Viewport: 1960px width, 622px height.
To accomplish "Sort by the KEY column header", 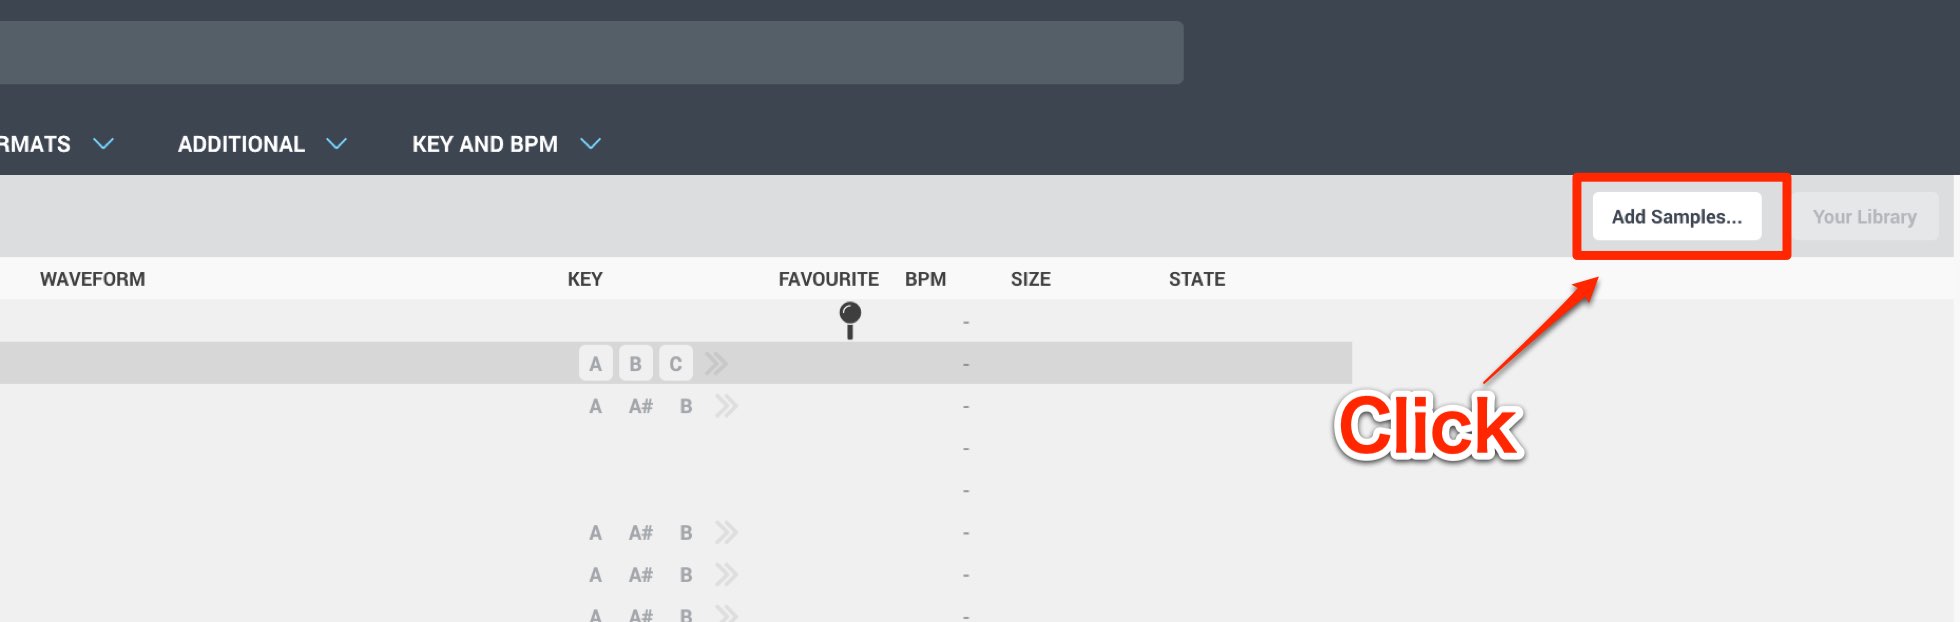I will (x=585, y=279).
